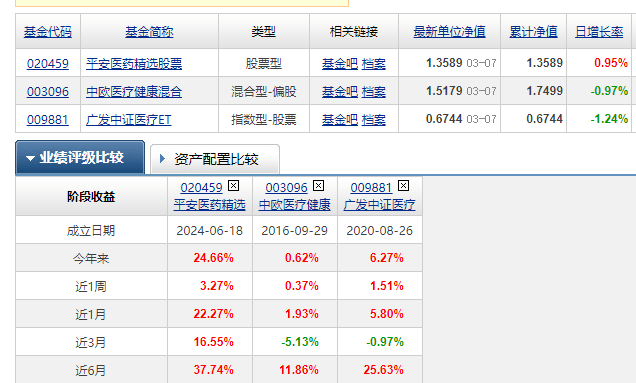Screen dimensions: 636x383
Task: Select the 成立日期 row label
Action: click(91, 230)
